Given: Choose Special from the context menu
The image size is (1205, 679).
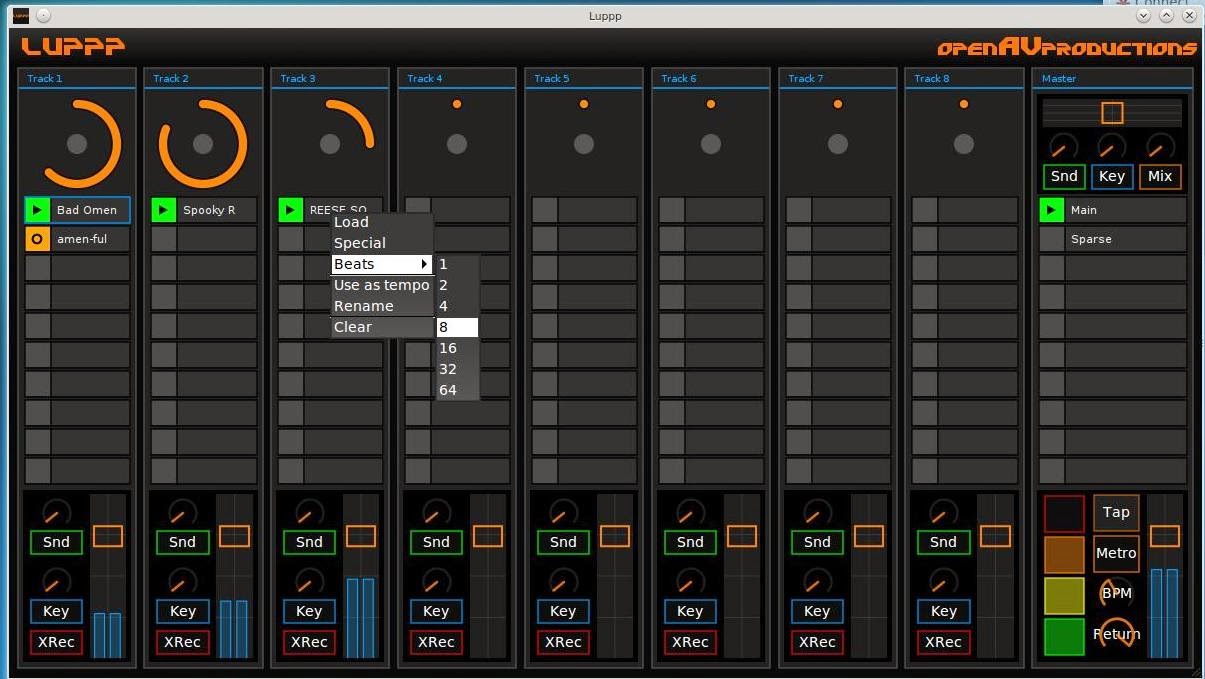Looking at the screenshot, I should [x=382, y=243].
